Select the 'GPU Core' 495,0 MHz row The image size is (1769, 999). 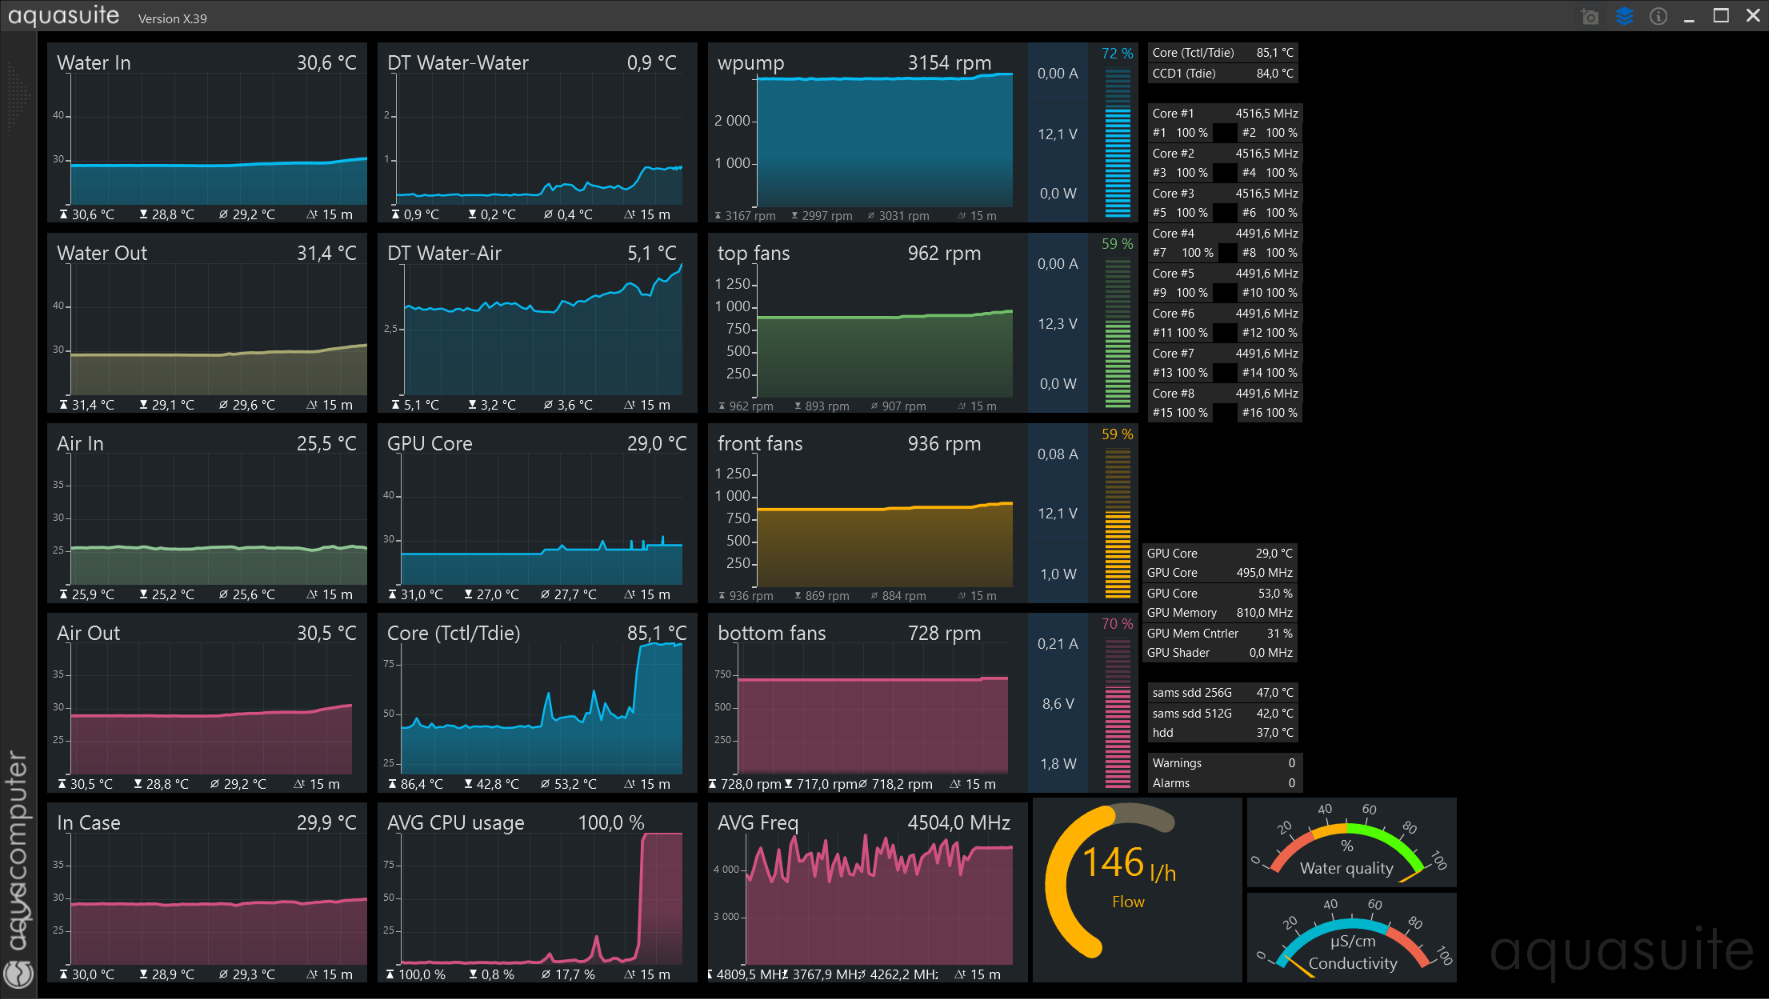pos(1220,573)
